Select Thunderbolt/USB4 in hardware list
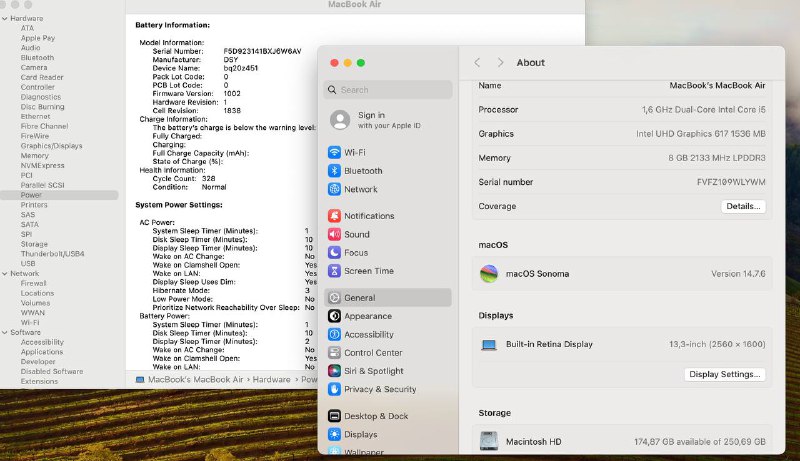The width and height of the screenshot is (800, 461). (53, 253)
